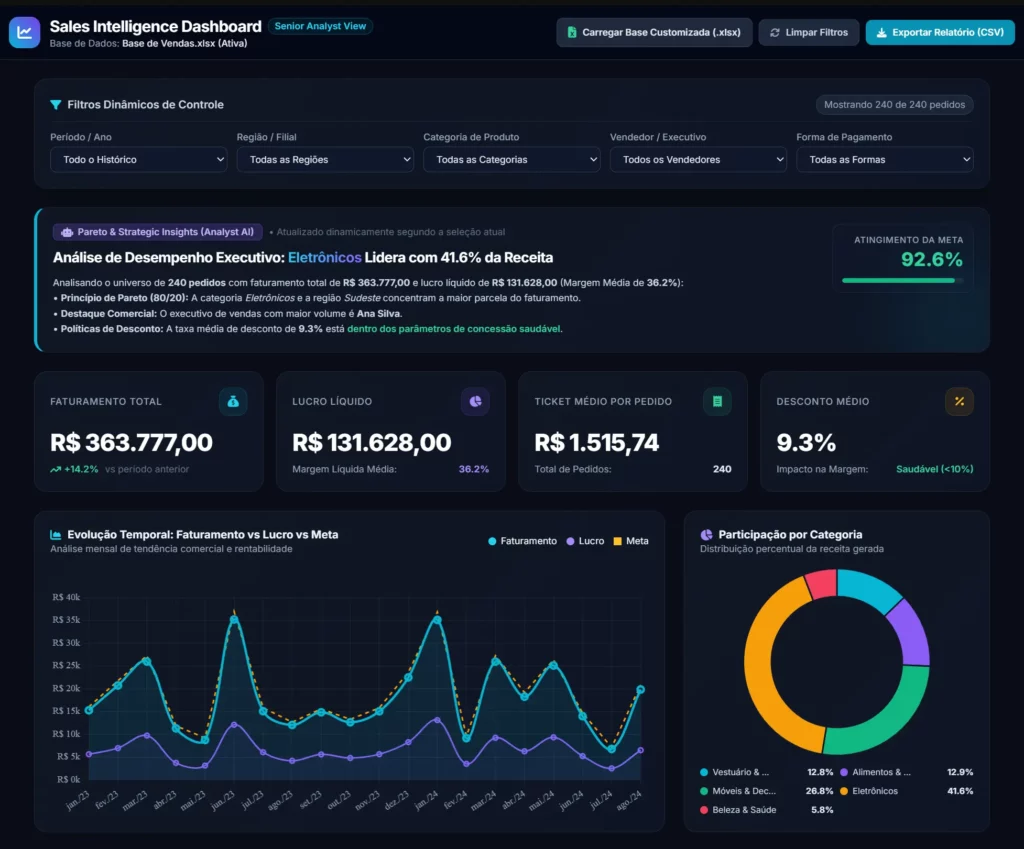This screenshot has width=1024, height=849.
Task: Click the receipt icon in Ticket Médio card
Action: pyautogui.click(x=717, y=402)
